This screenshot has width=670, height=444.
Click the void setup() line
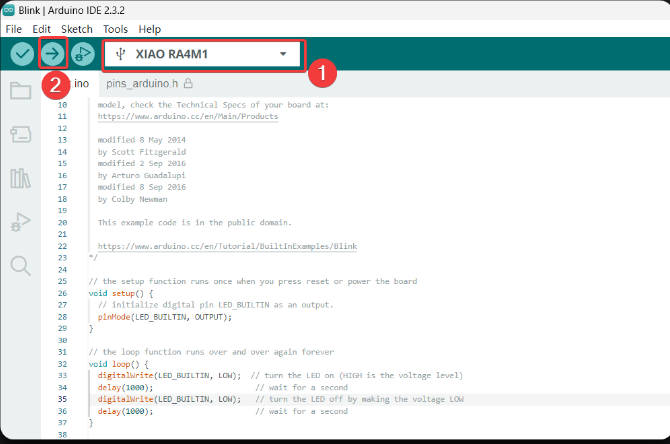pos(120,293)
